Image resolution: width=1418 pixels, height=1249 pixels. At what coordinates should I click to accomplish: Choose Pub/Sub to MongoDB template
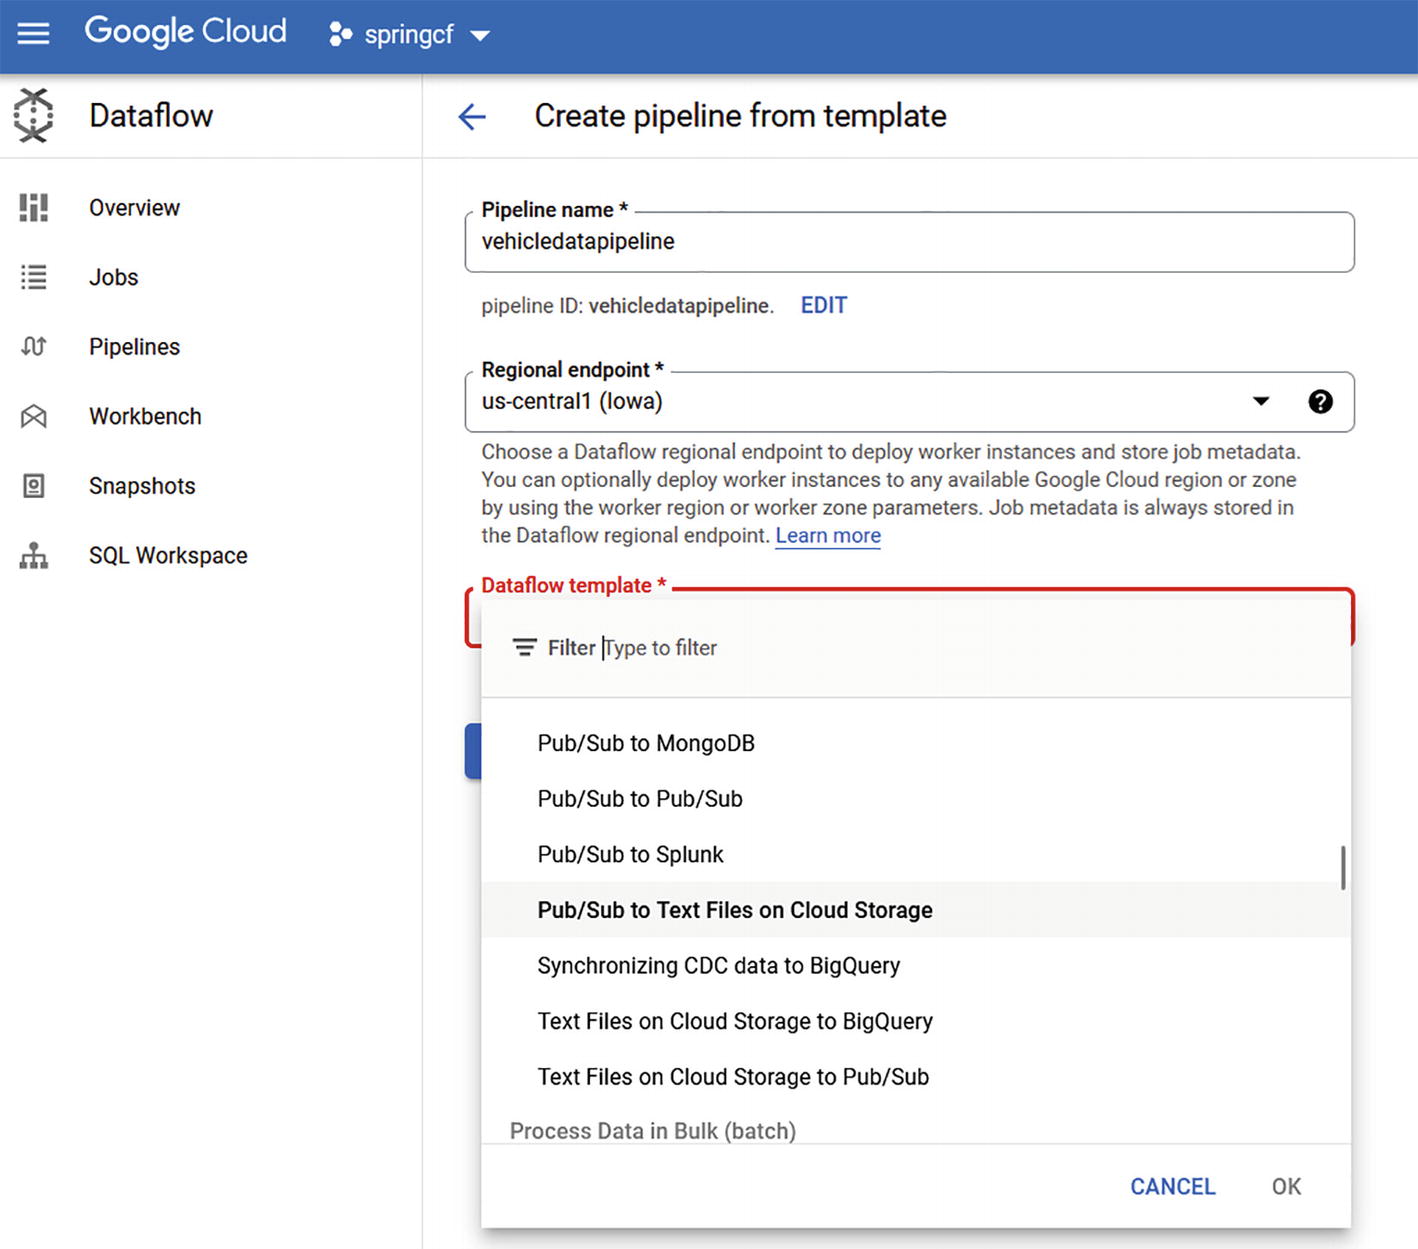pyautogui.click(x=645, y=743)
